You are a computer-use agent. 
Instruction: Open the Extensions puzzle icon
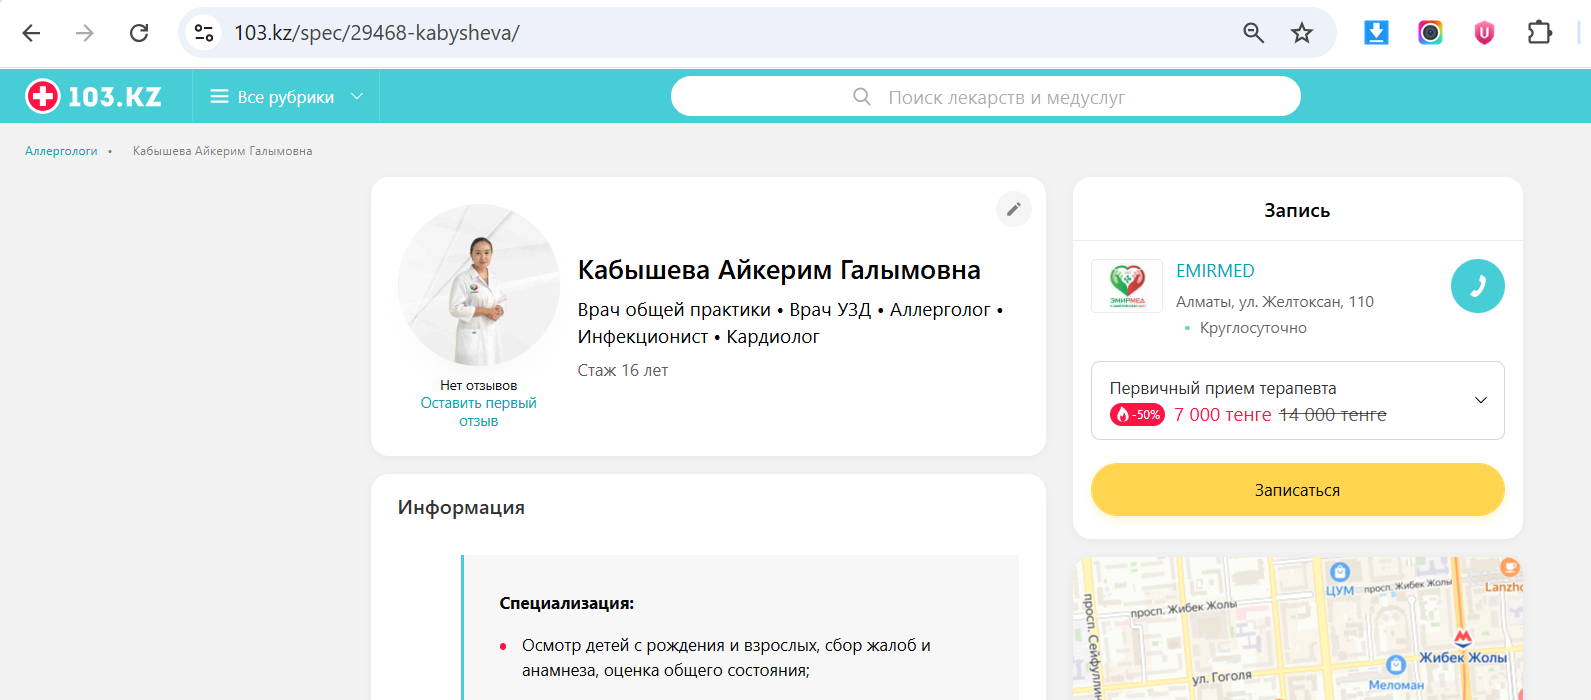tap(1539, 33)
